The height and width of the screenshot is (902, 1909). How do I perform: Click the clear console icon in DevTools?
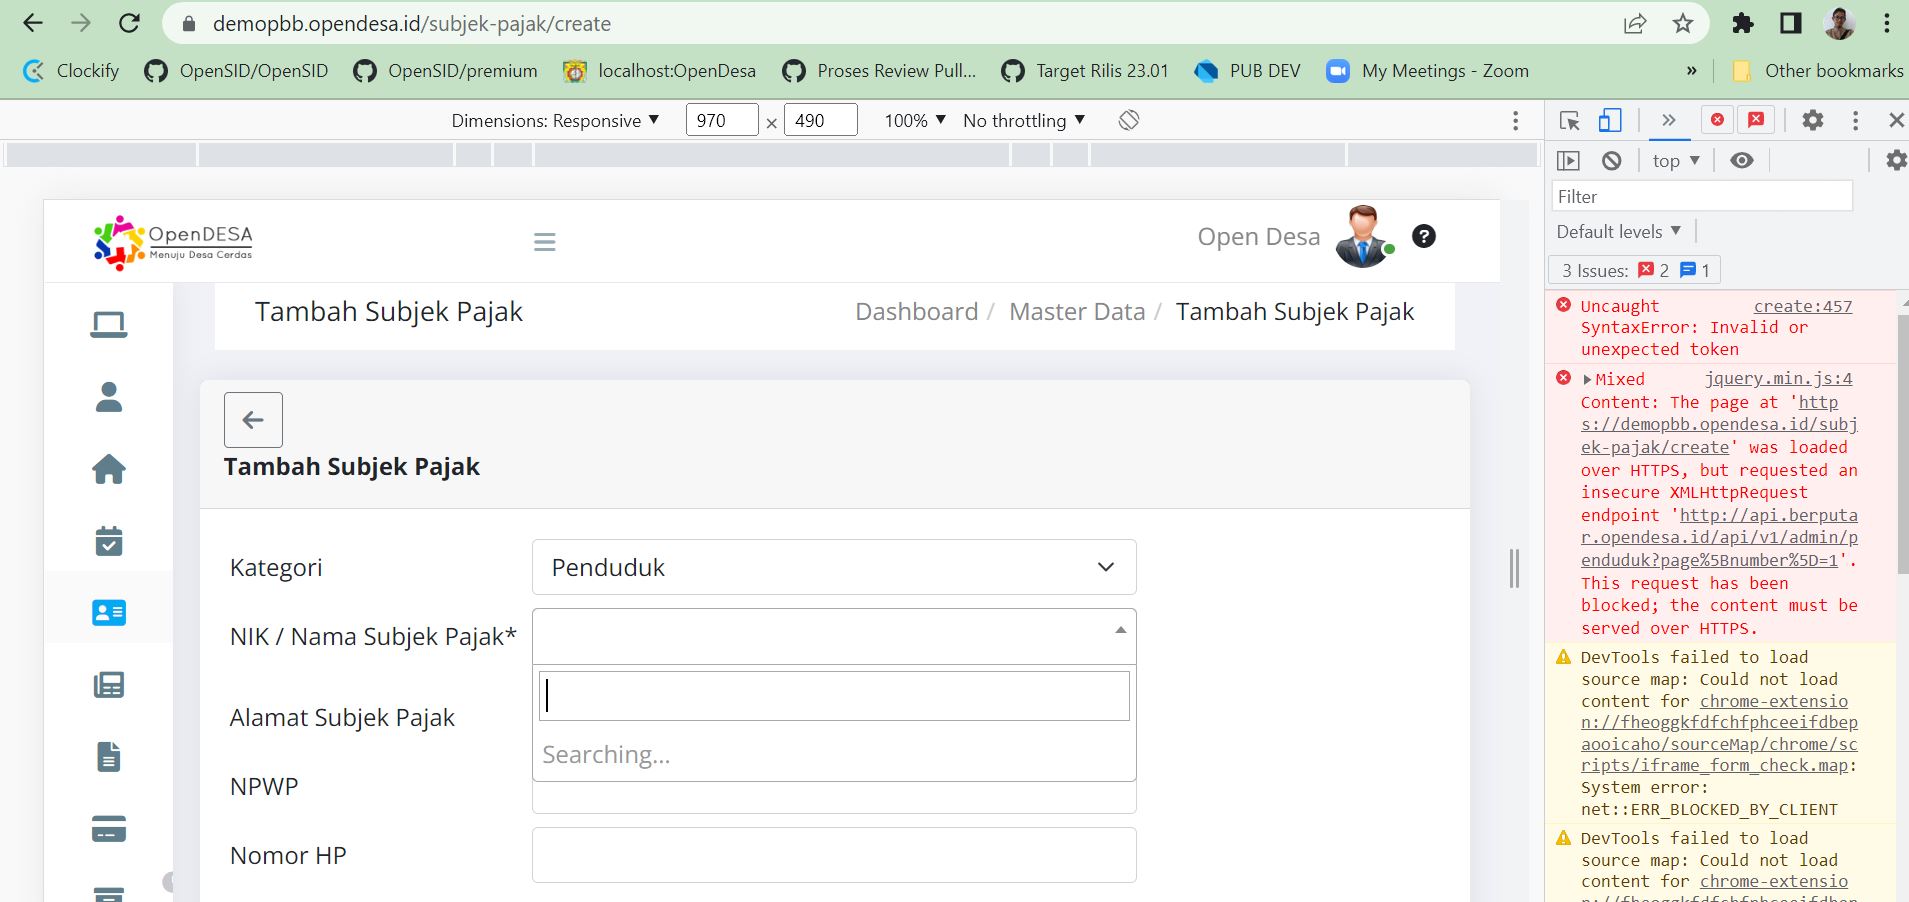1610,160
